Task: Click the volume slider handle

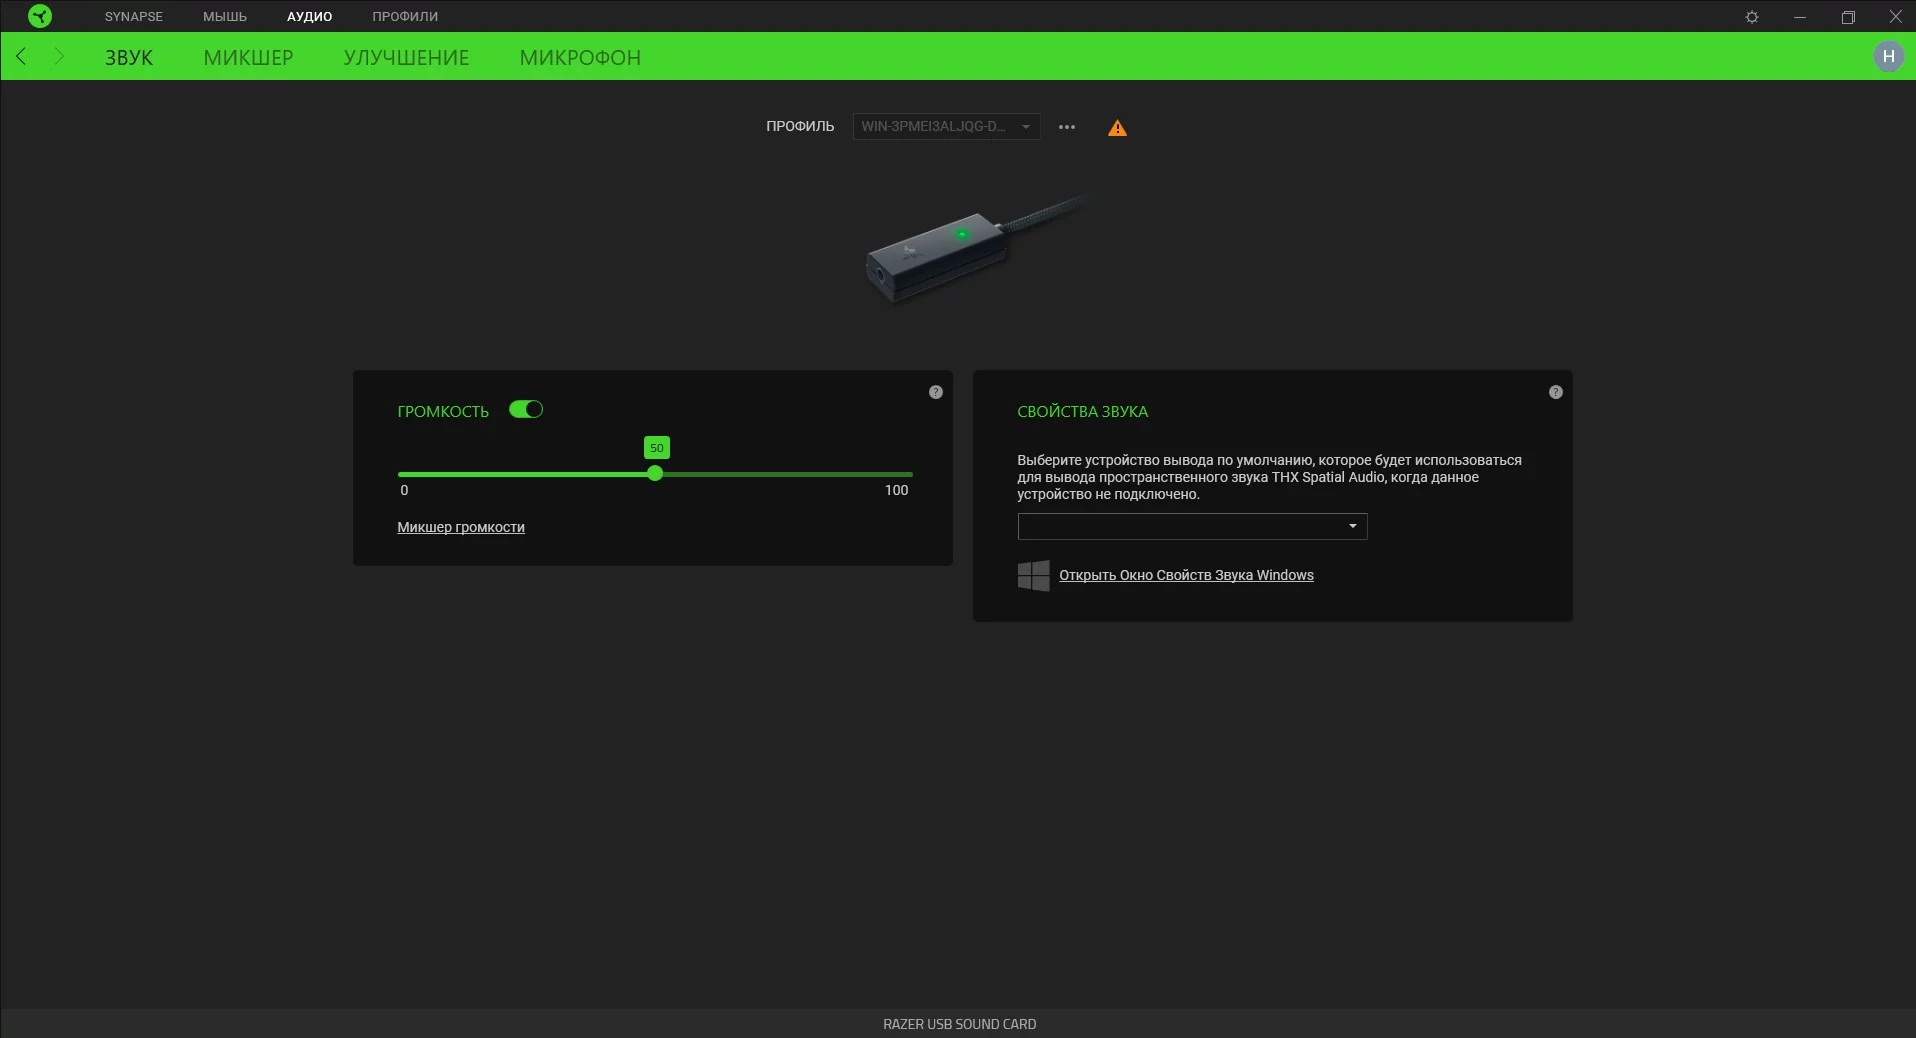Action: pos(655,474)
